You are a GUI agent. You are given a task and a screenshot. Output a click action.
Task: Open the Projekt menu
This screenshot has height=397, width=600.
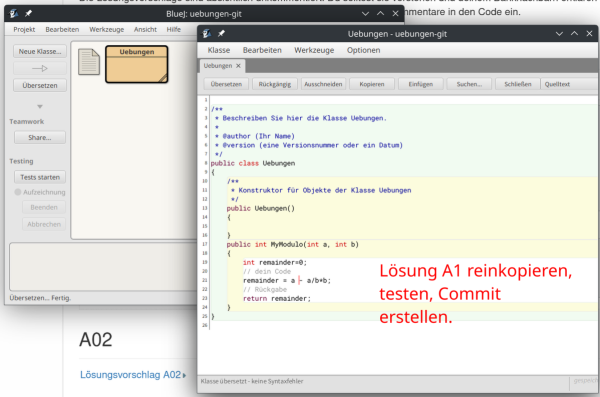pos(24,29)
